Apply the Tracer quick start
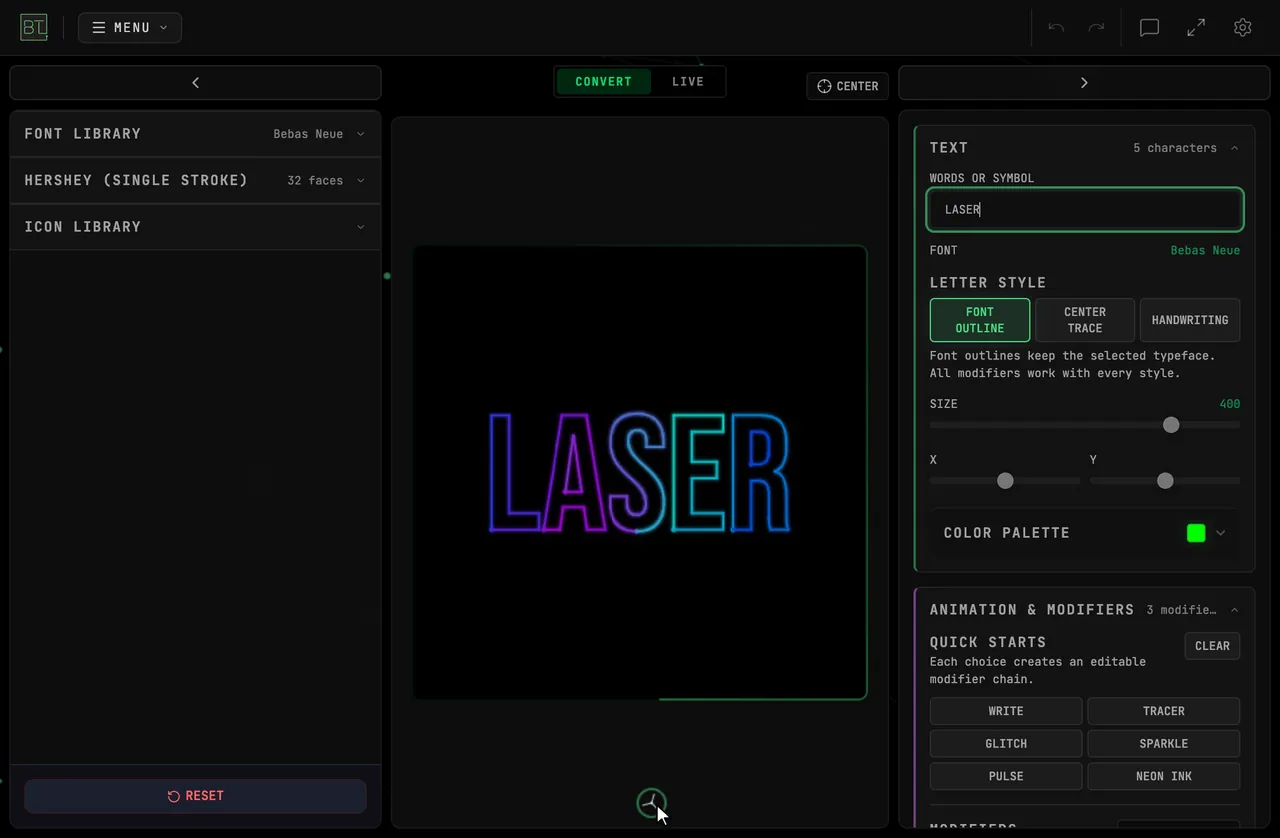The width and height of the screenshot is (1280, 838). pos(1164,711)
